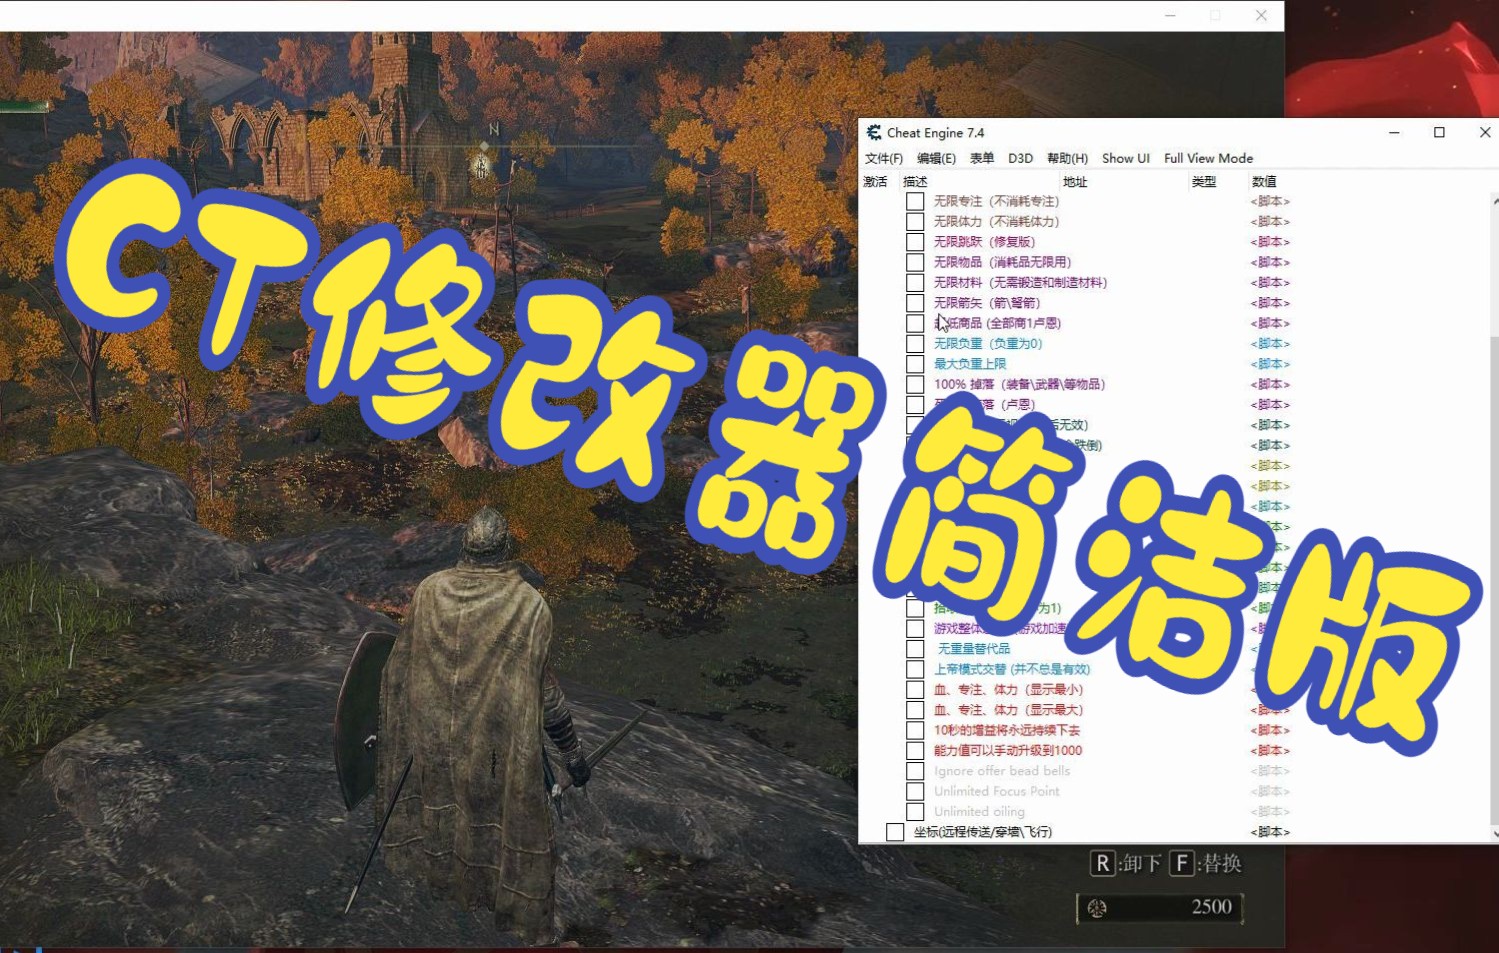
Task: Open the 编辑(E) menu
Action: 936,158
